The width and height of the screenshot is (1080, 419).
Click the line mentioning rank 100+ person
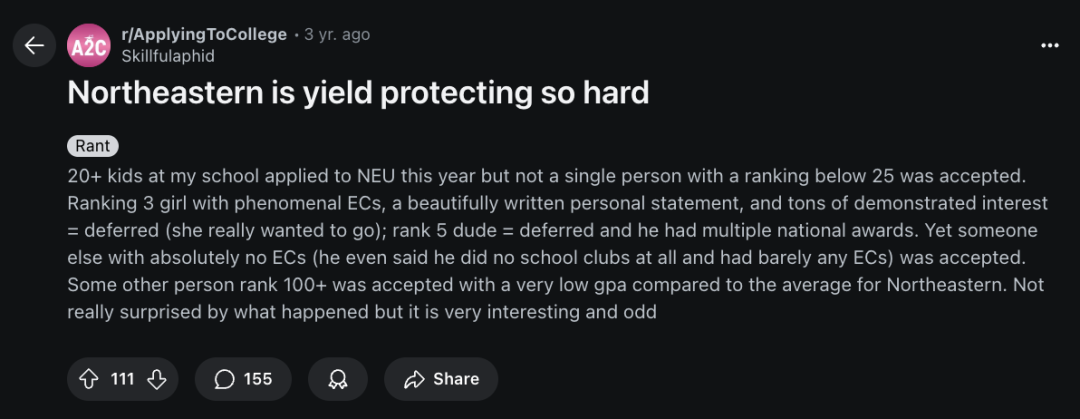(x=557, y=285)
